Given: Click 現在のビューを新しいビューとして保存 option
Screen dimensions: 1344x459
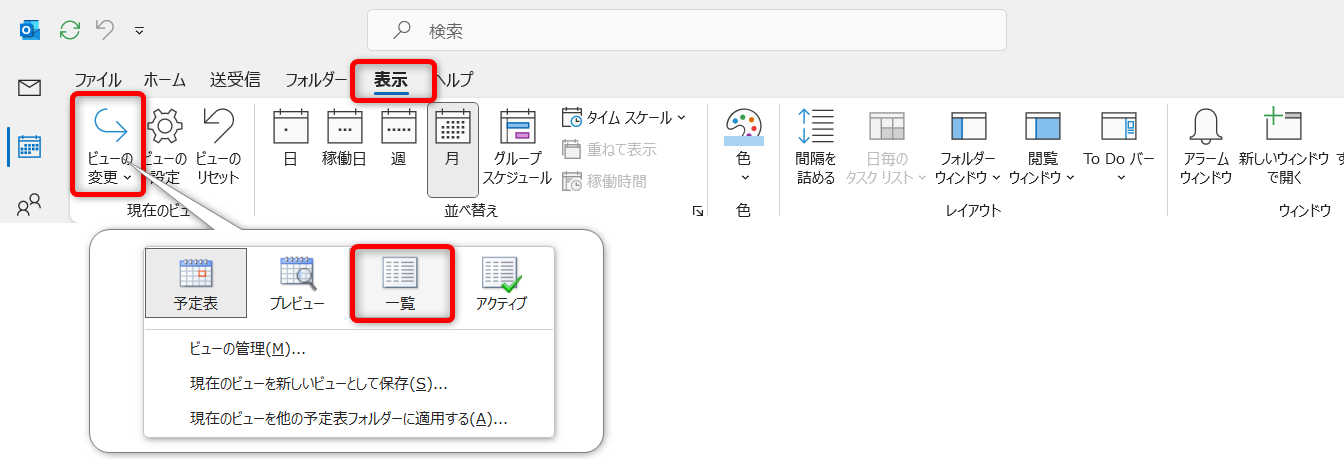Looking at the screenshot, I should 318,384.
